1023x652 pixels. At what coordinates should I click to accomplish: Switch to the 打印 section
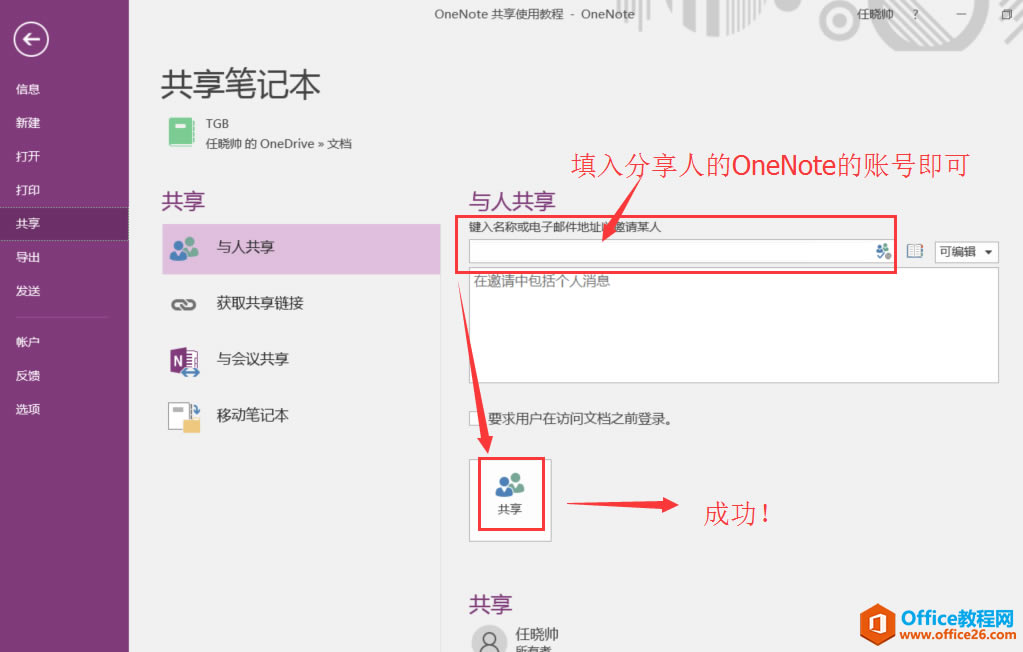pos(27,189)
